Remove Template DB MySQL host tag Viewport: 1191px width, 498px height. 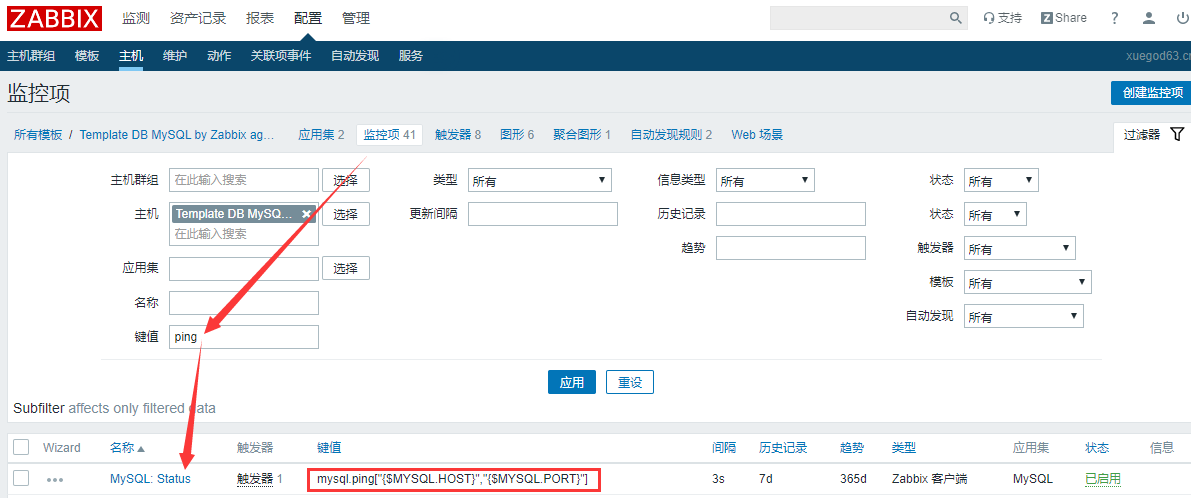coord(306,214)
